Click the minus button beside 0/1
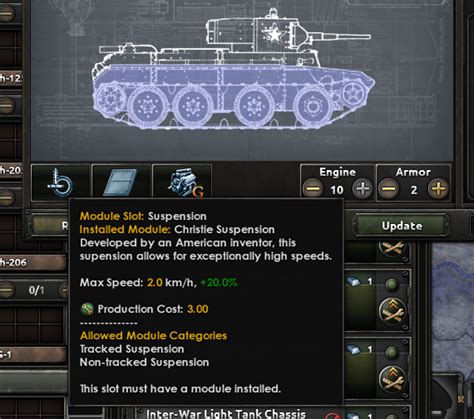The width and height of the screenshot is (474, 419). point(7,290)
